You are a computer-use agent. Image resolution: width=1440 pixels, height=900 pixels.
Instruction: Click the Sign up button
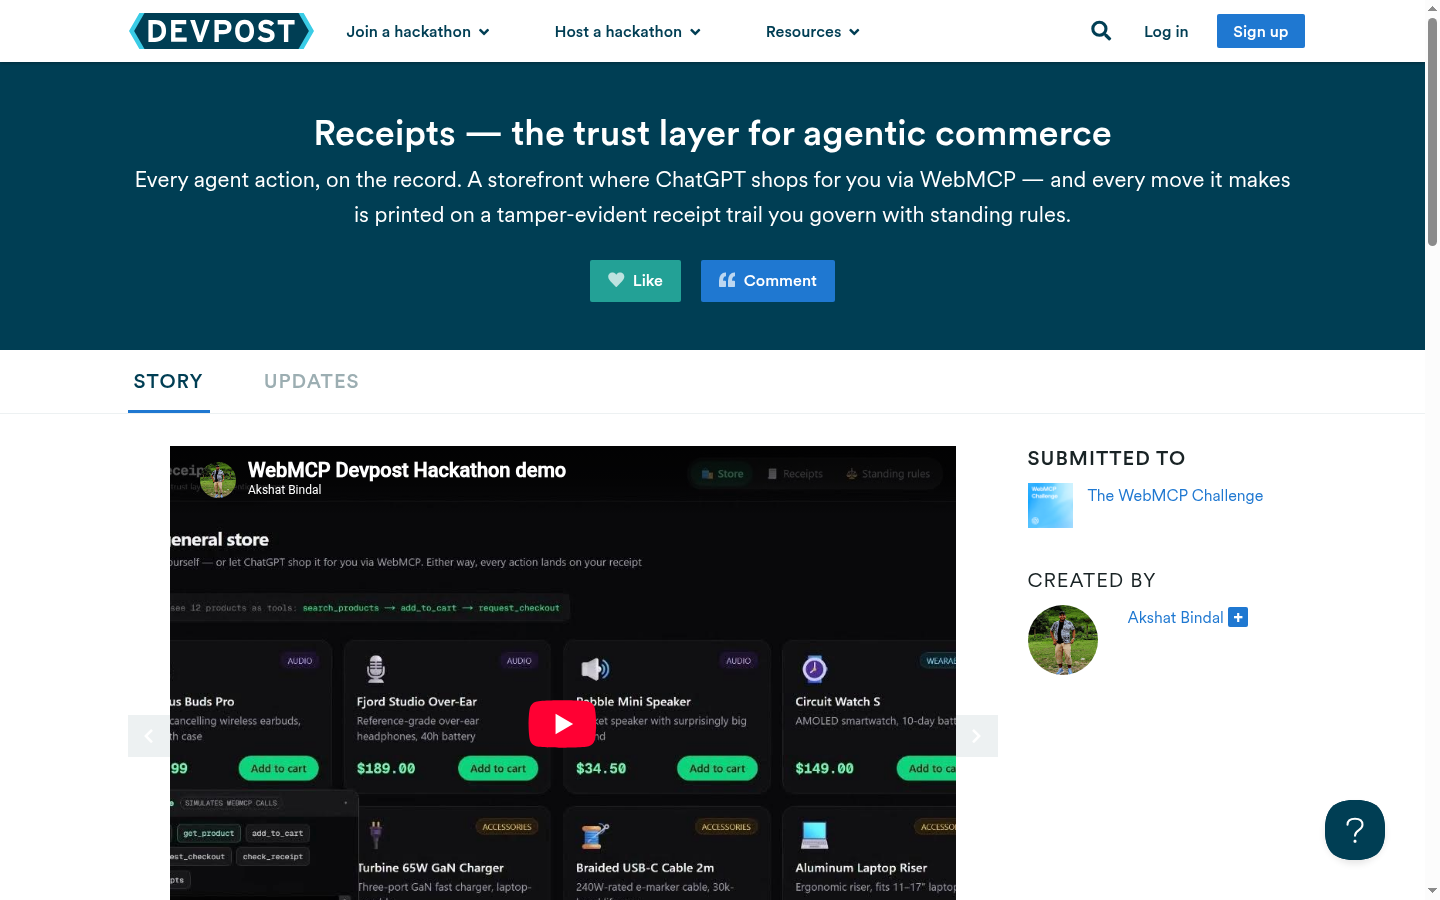pos(1260,31)
